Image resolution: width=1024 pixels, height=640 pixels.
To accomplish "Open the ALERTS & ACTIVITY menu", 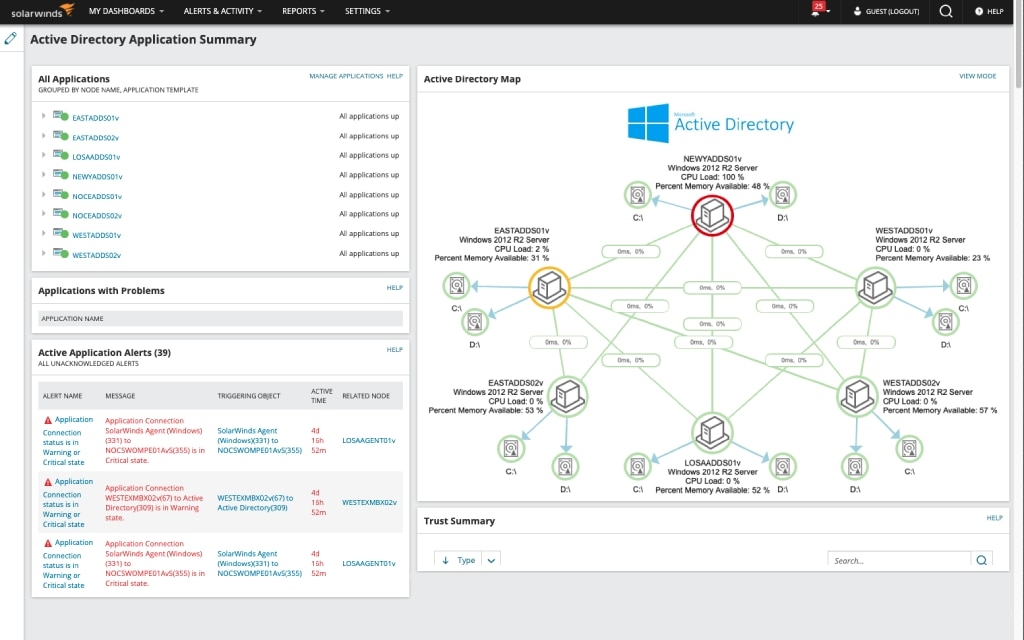I will point(221,11).
